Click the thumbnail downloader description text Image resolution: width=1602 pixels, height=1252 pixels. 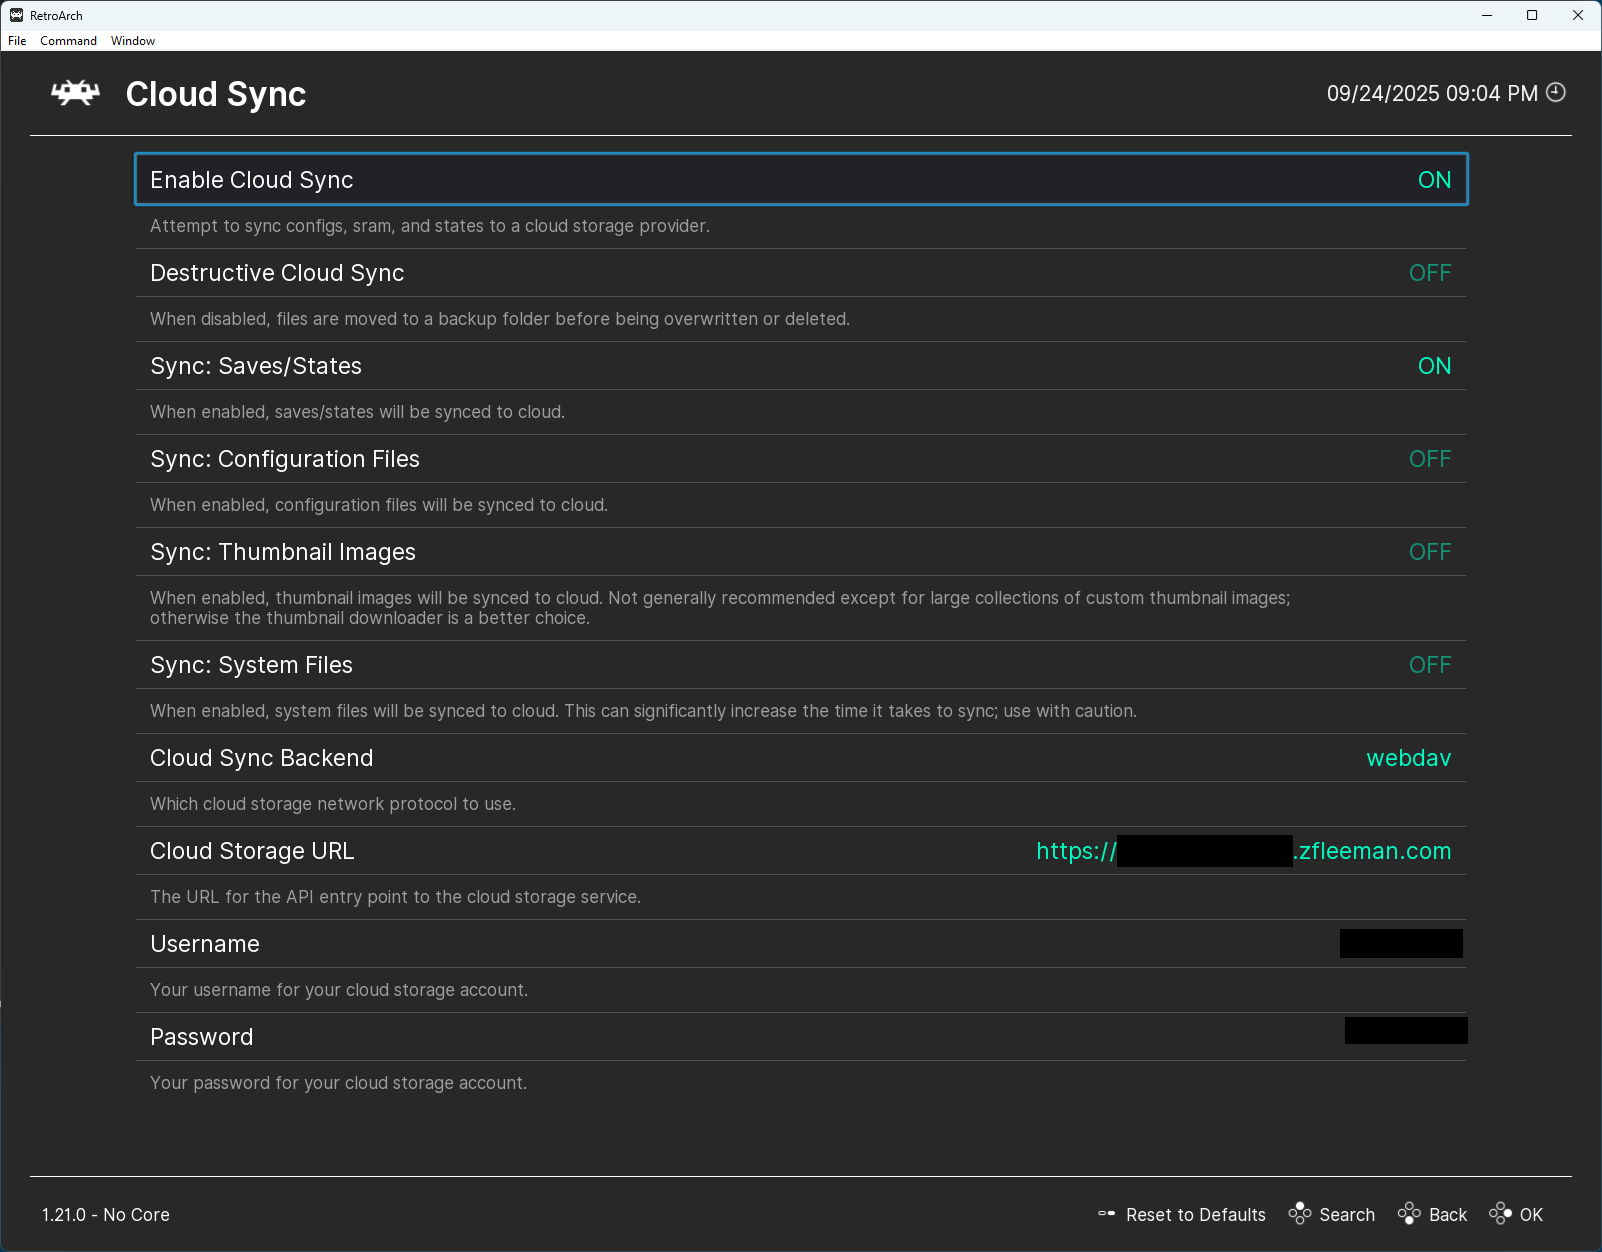720,608
